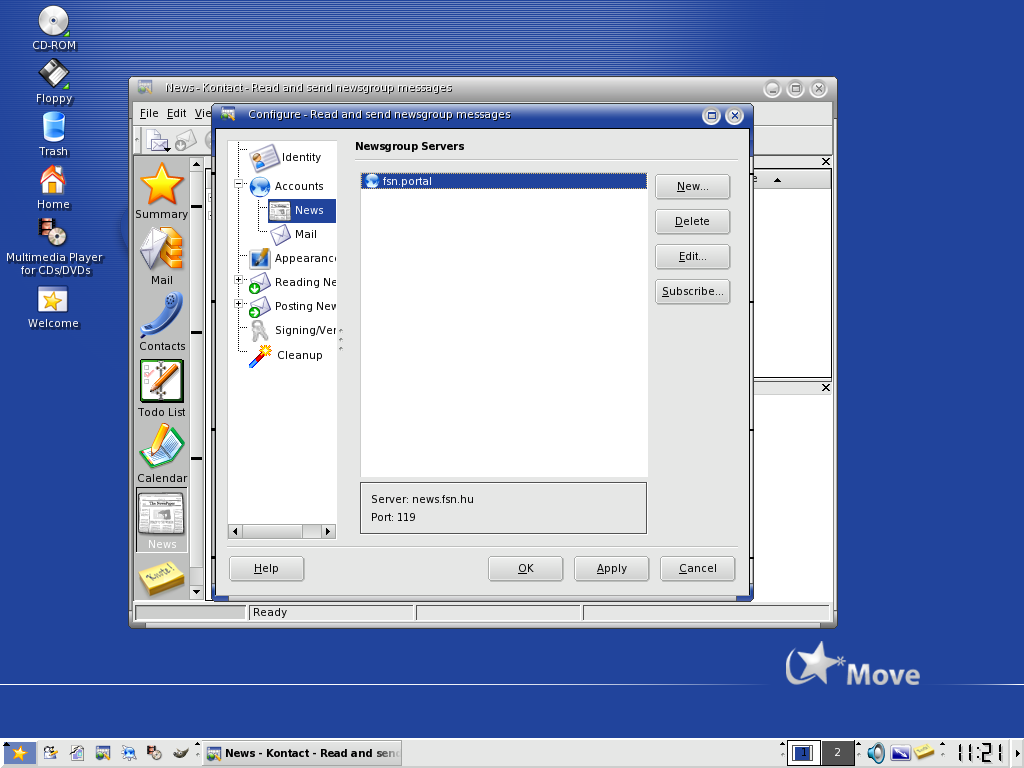
Task: Open the Subscribe... dialog
Action: coord(692,291)
